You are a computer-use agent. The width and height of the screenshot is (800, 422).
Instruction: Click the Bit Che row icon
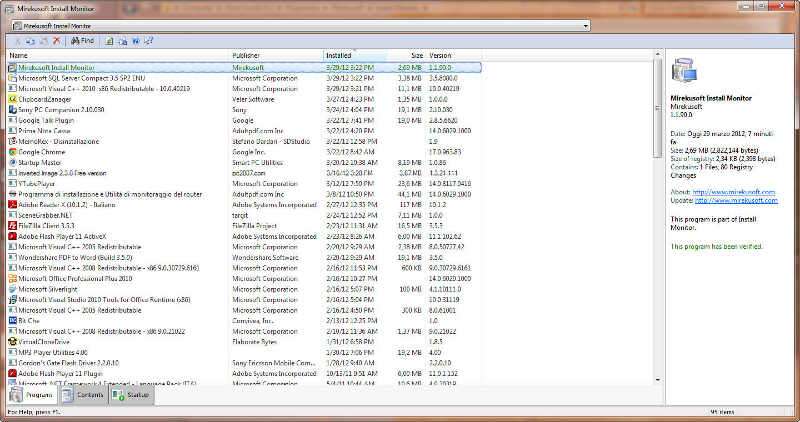(13, 320)
